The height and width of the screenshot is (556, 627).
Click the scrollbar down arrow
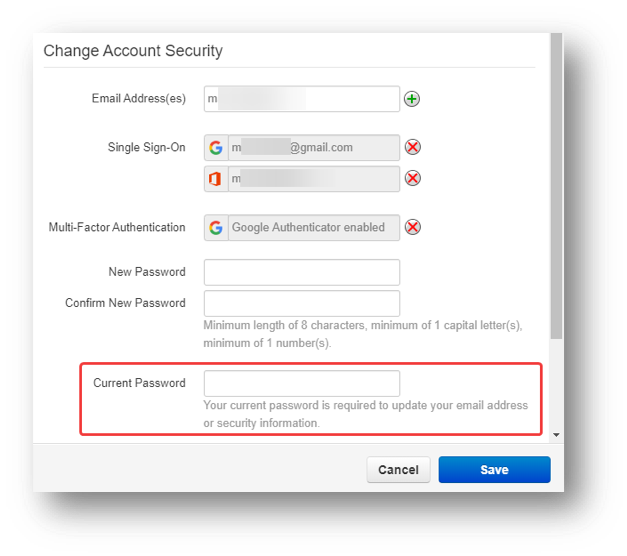point(557,436)
